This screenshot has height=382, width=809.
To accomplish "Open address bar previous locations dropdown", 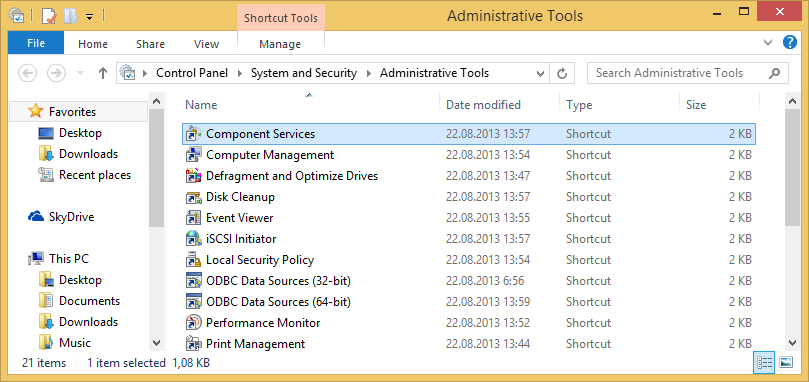I will (x=540, y=73).
